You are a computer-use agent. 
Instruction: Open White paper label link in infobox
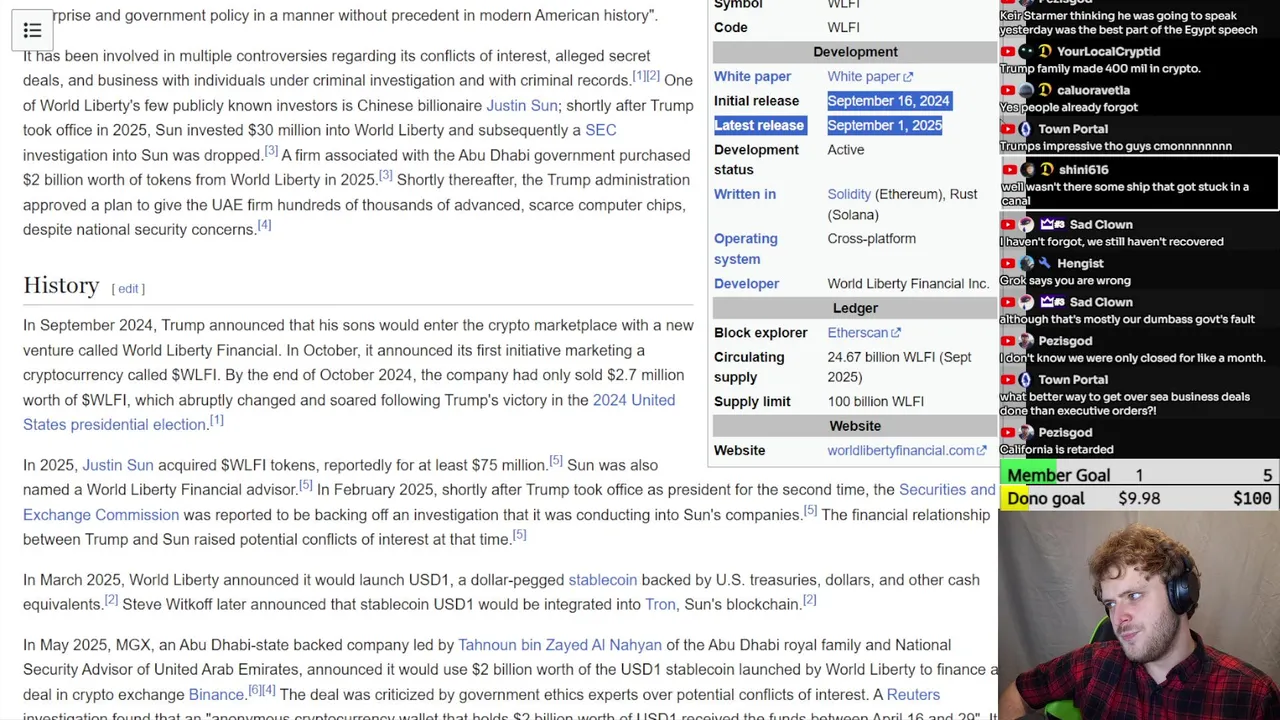pos(752,77)
